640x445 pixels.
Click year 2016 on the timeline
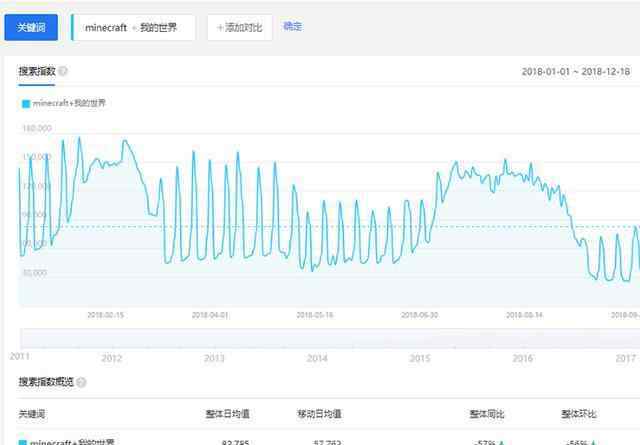coord(522,358)
